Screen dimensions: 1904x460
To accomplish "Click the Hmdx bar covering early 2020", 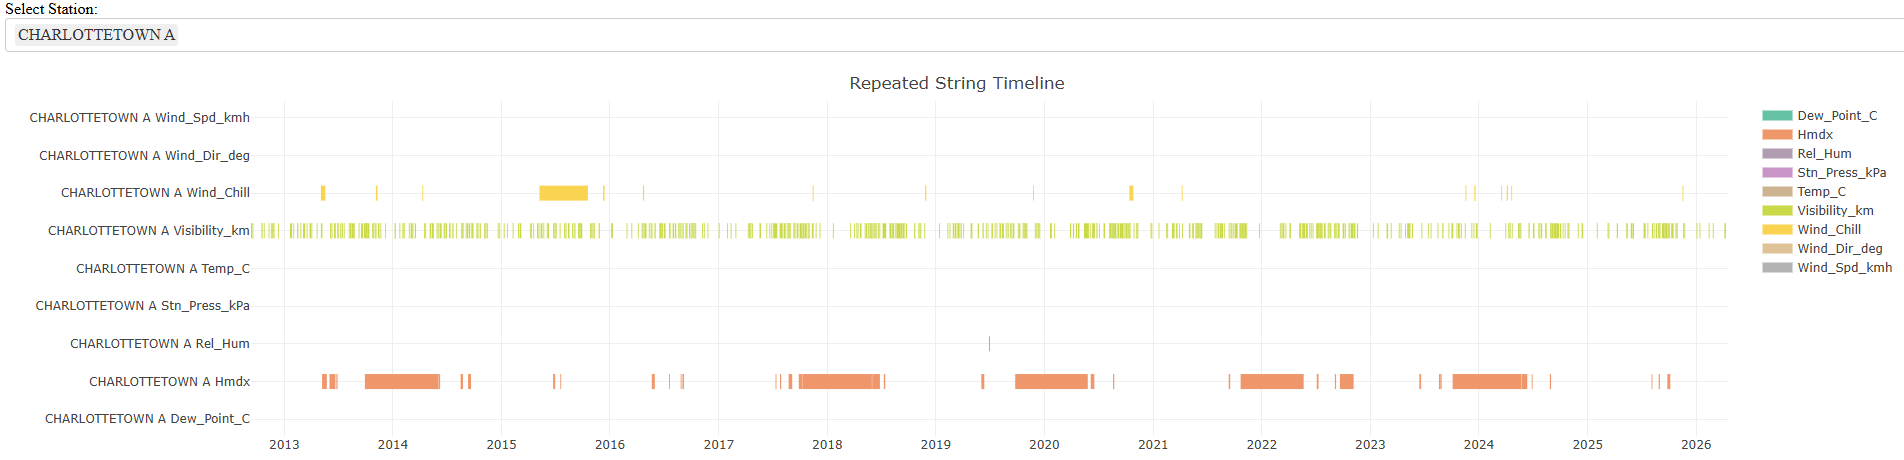I will tap(1051, 381).
